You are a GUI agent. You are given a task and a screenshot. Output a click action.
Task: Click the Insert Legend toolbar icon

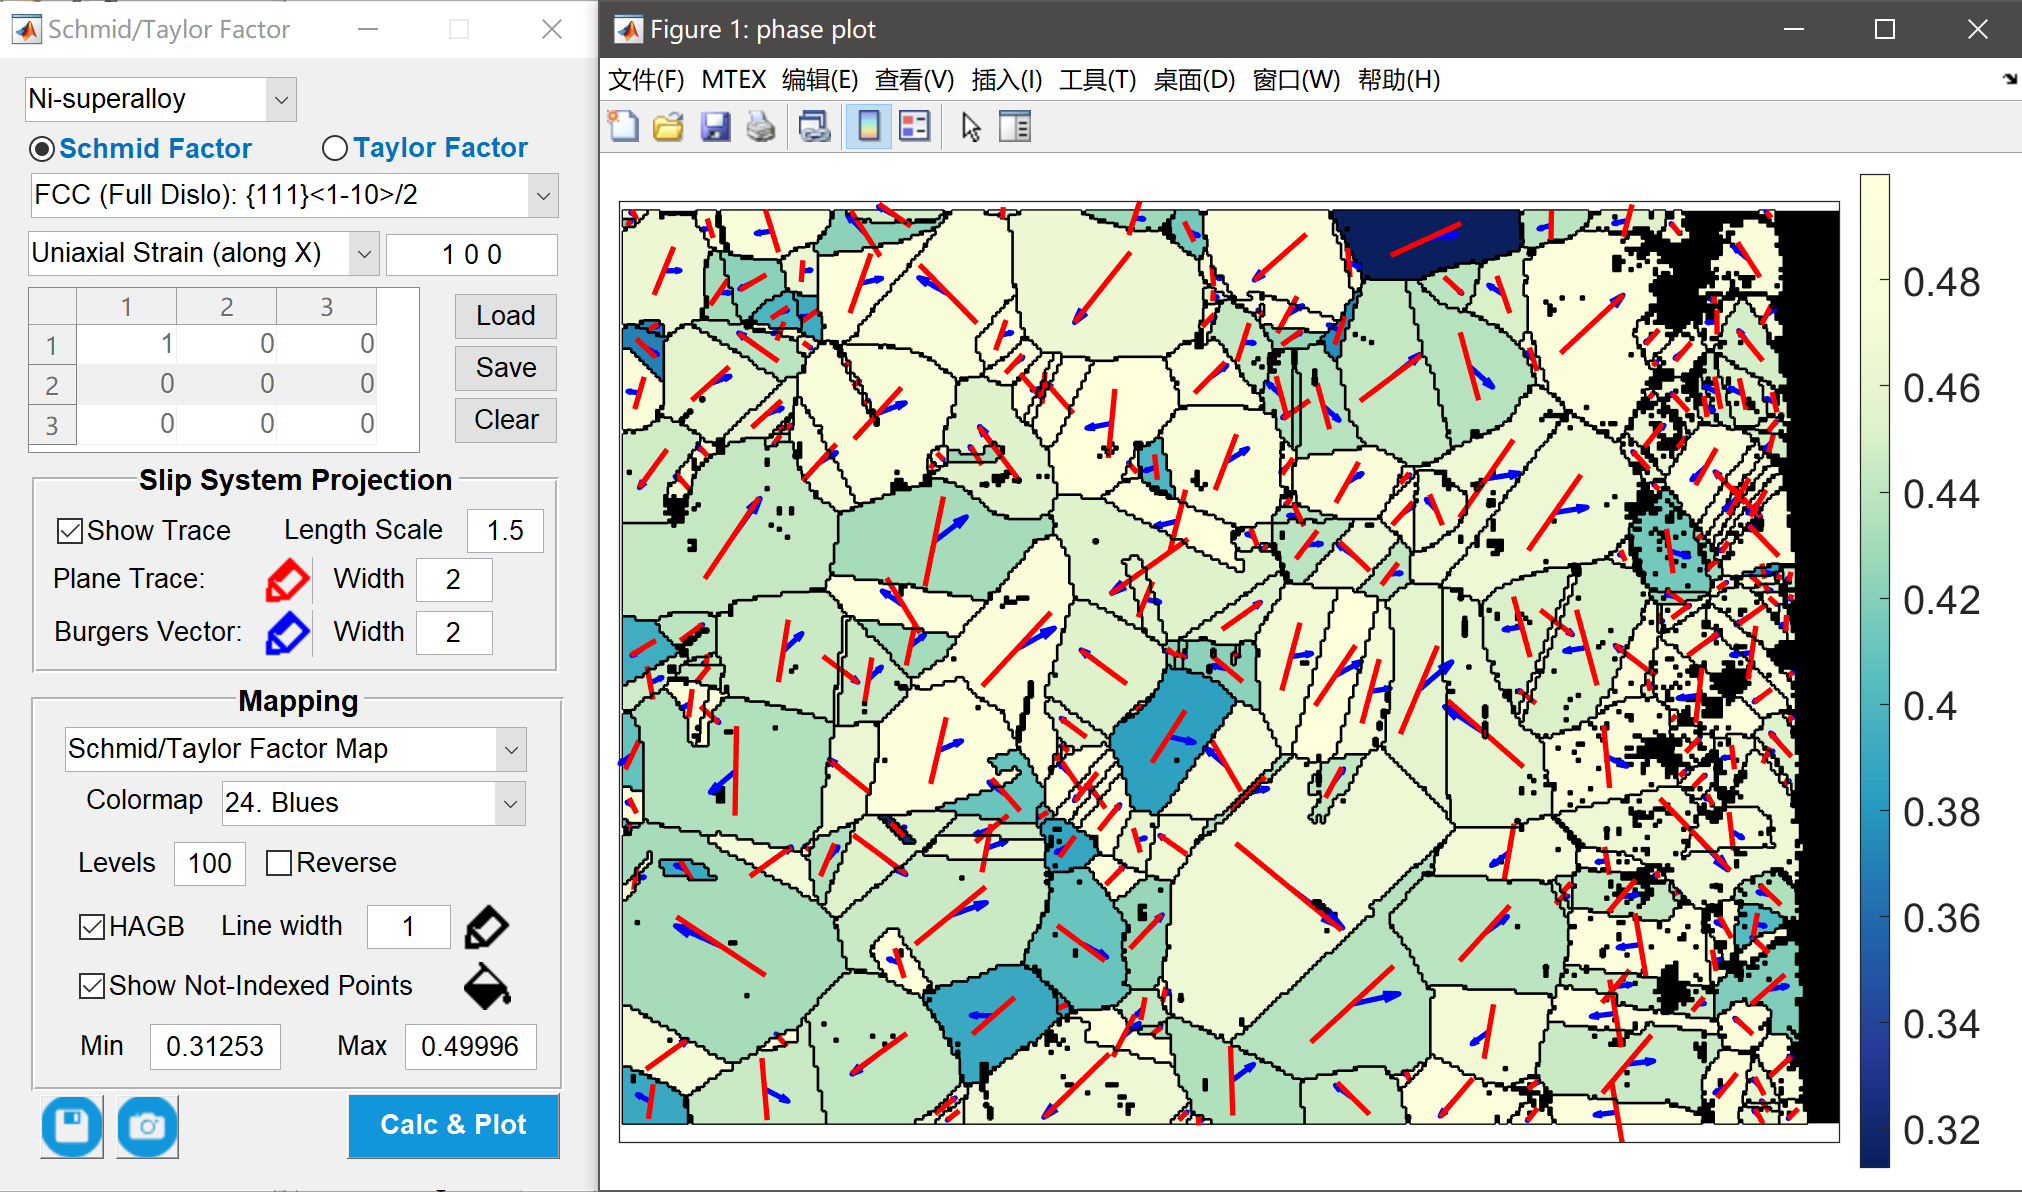pyautogui.click(x=914, y=127)
